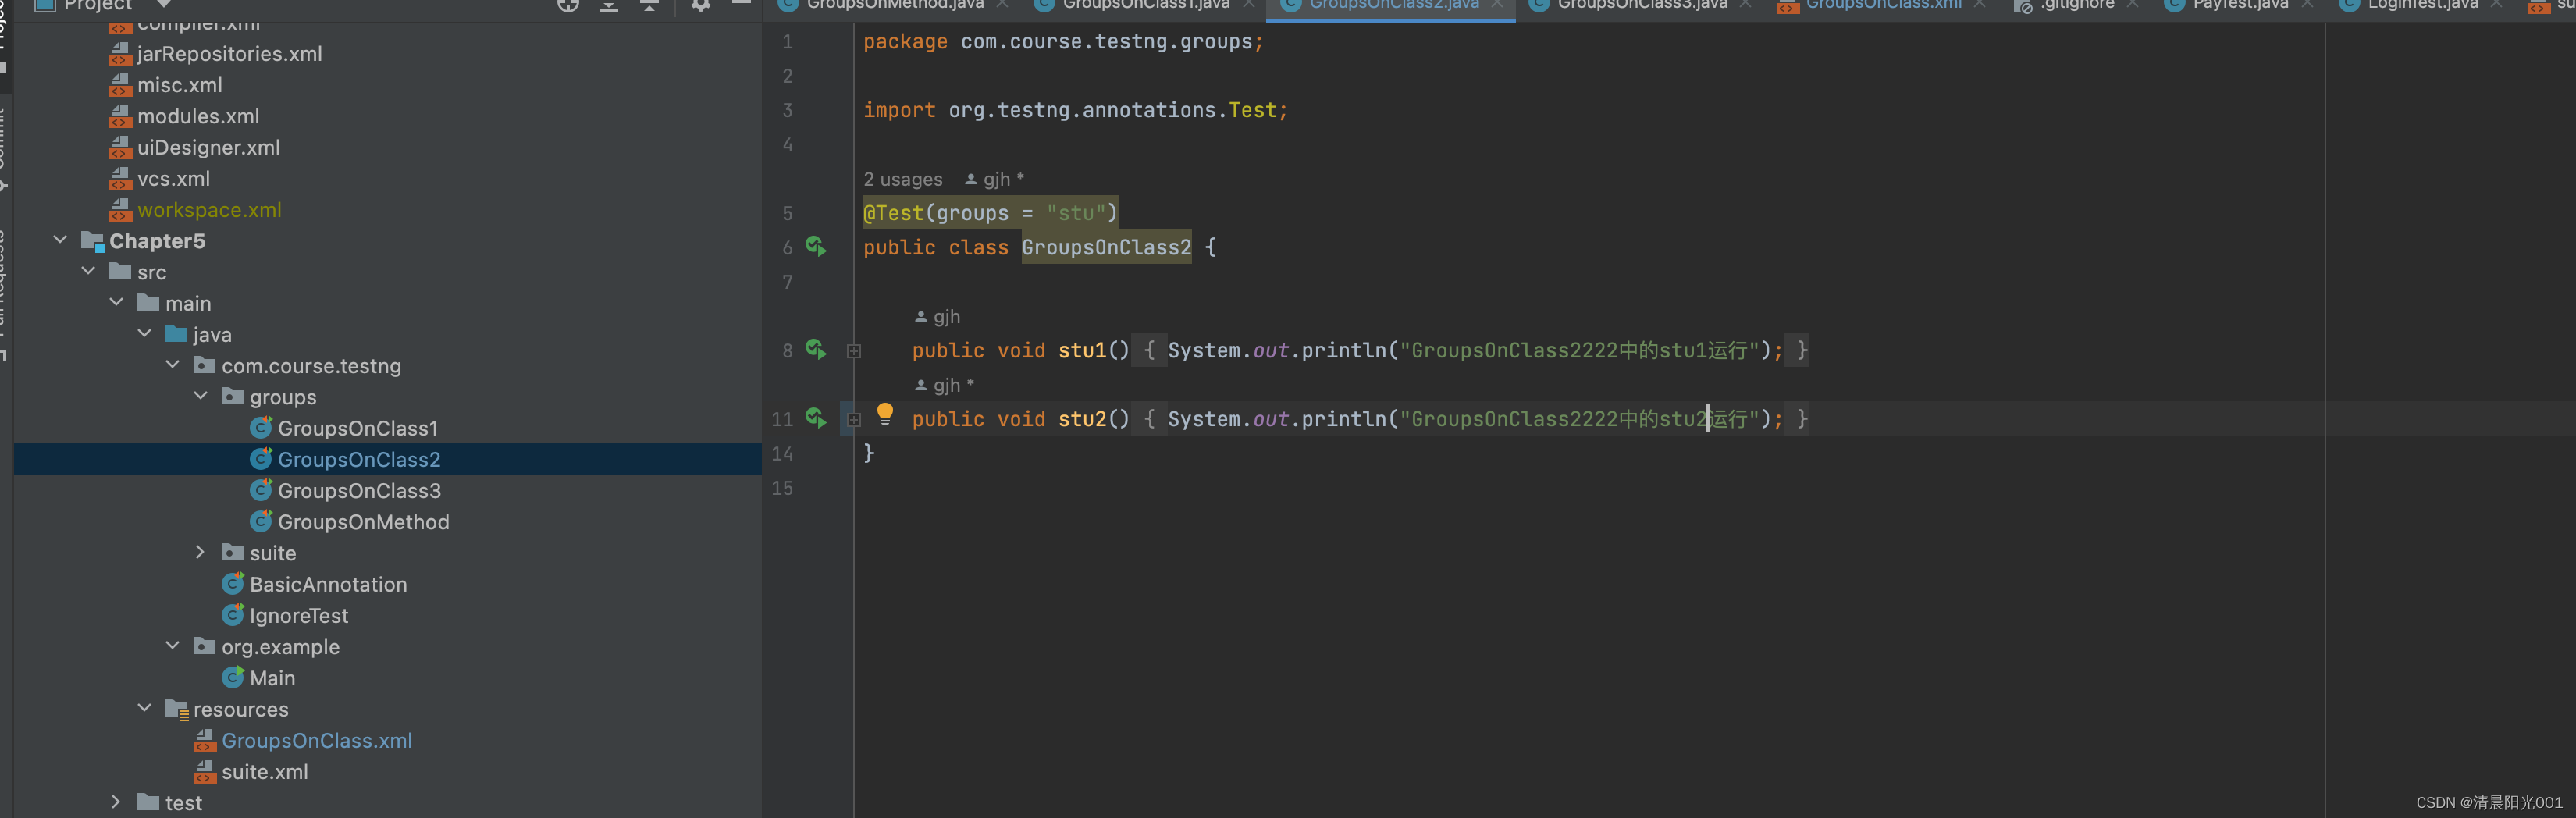This screenshot has width=2576, height=818.
Task: Click the class icon of GroupsOnClass1
Action: pyautogui.click(x=261, y=428)
